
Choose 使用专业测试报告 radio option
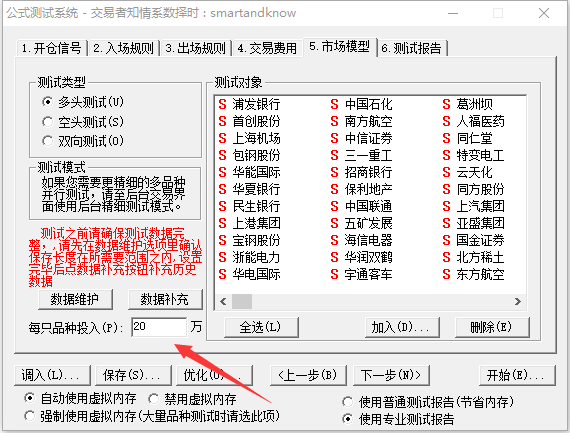398,419
